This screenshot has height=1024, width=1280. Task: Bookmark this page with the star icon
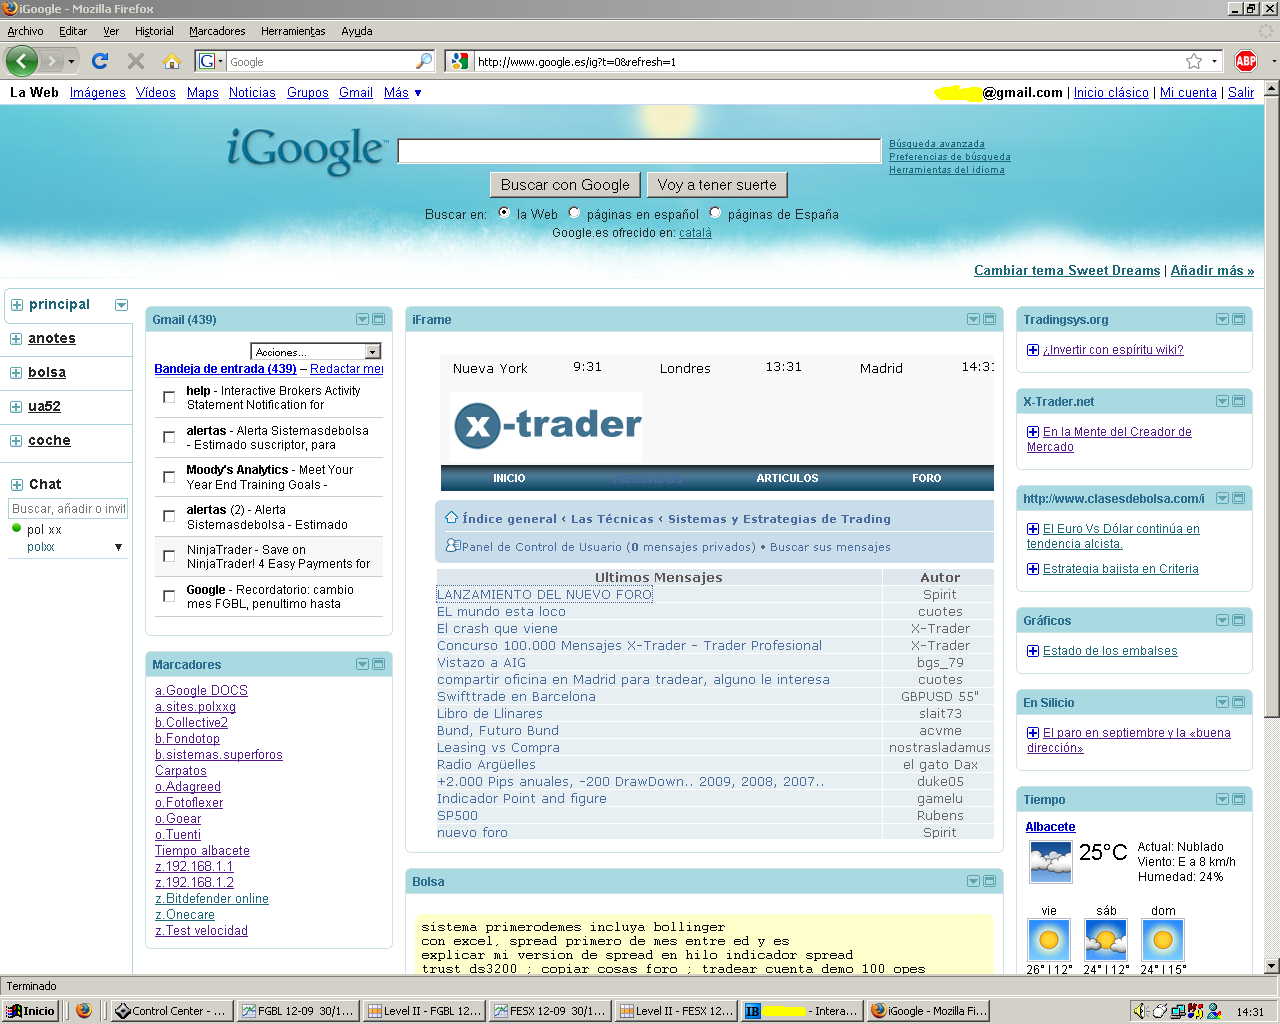point(1194,61)
